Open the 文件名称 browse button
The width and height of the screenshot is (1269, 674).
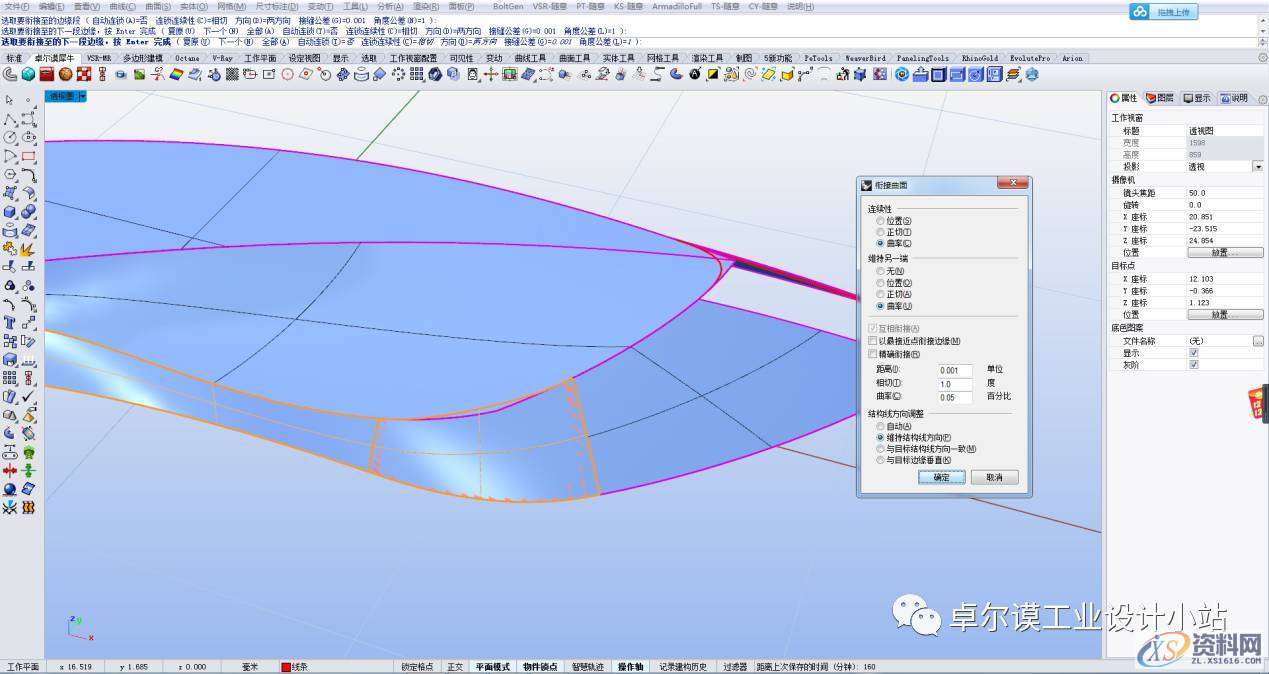1257,341
